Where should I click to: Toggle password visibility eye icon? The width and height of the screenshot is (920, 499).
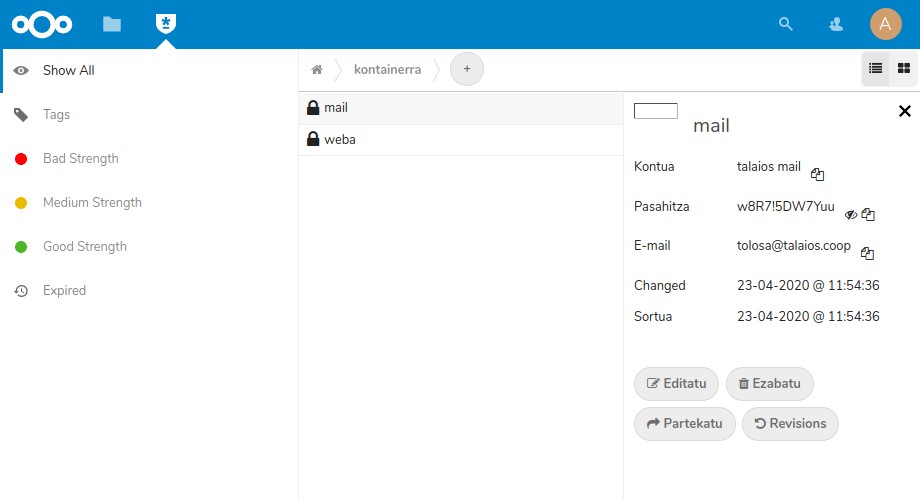coord(851,214)
